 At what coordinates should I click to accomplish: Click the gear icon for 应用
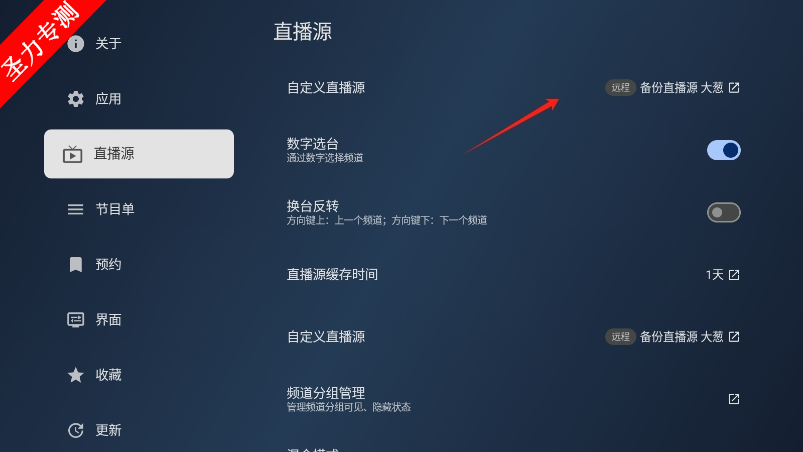point(76,99)
